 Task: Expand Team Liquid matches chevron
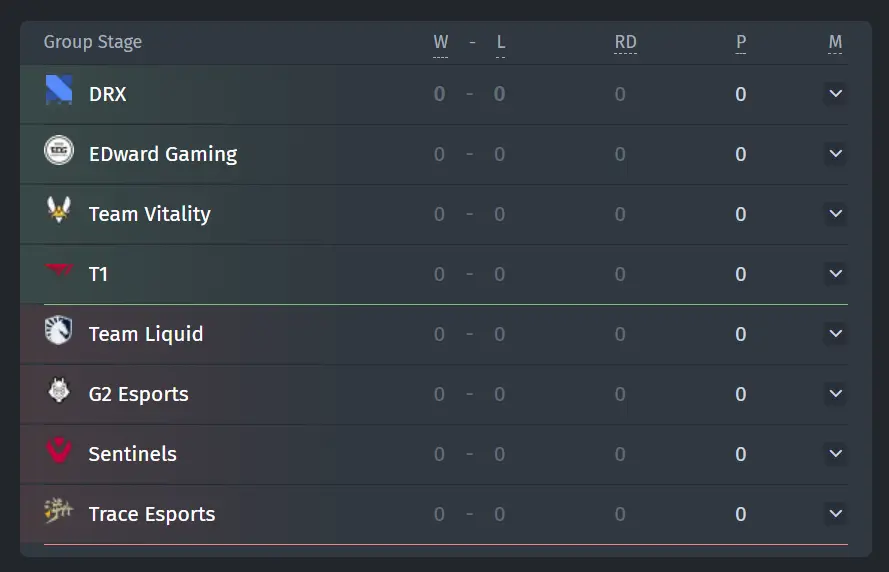point(835,334)
